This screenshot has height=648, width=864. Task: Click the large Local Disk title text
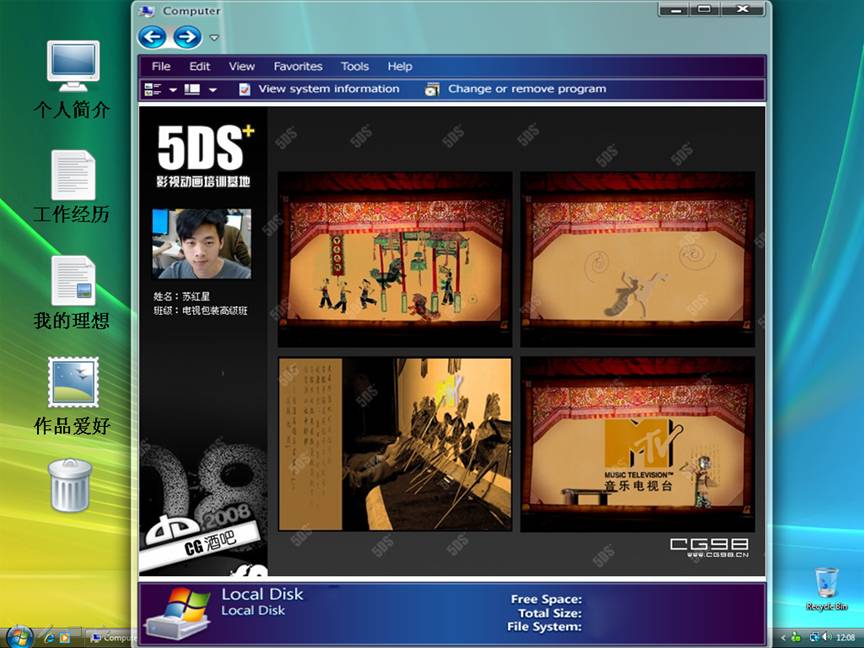[262, 594]
